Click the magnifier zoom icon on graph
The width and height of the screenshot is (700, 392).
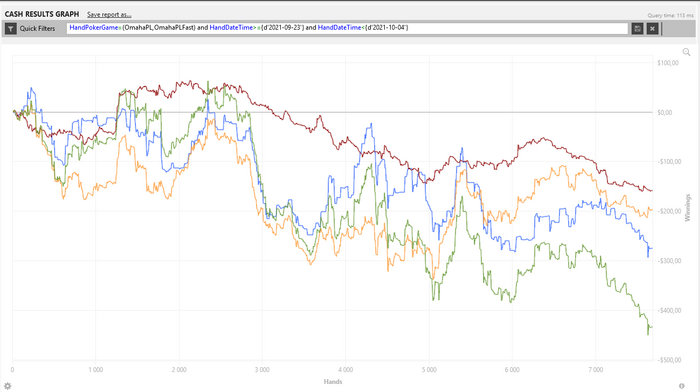[x=687, y=52]
